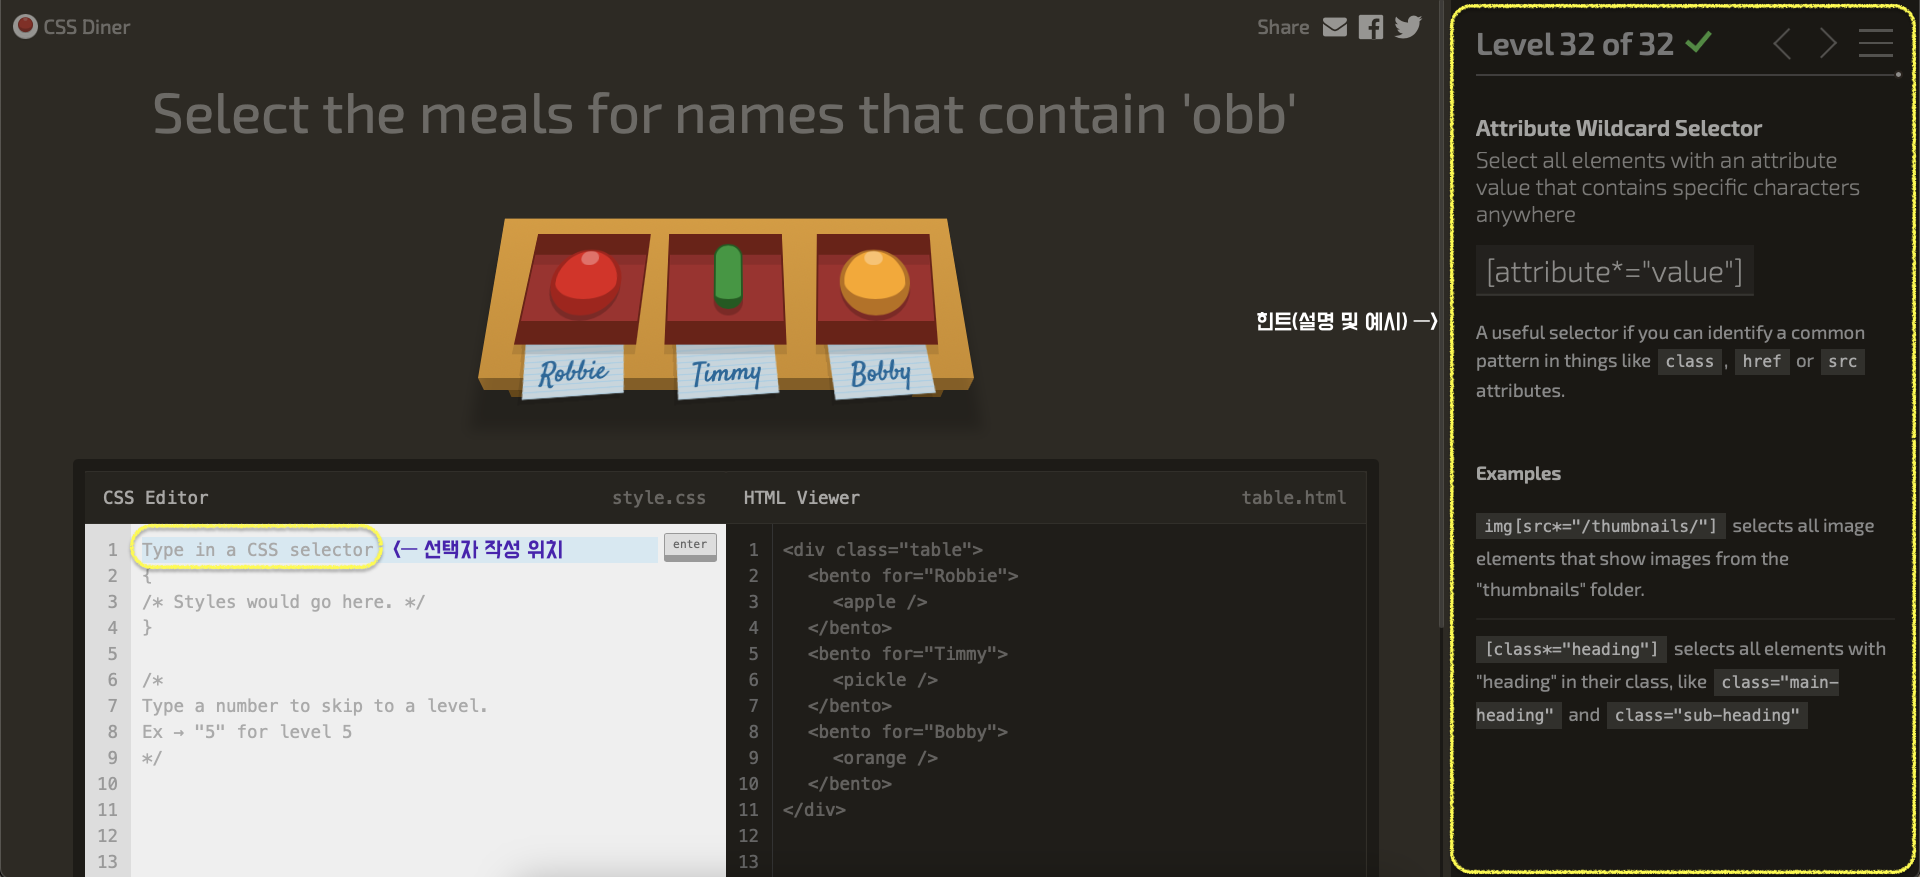Click the <pickle /> markup line
1920x877 pixels.
(885, 680)
